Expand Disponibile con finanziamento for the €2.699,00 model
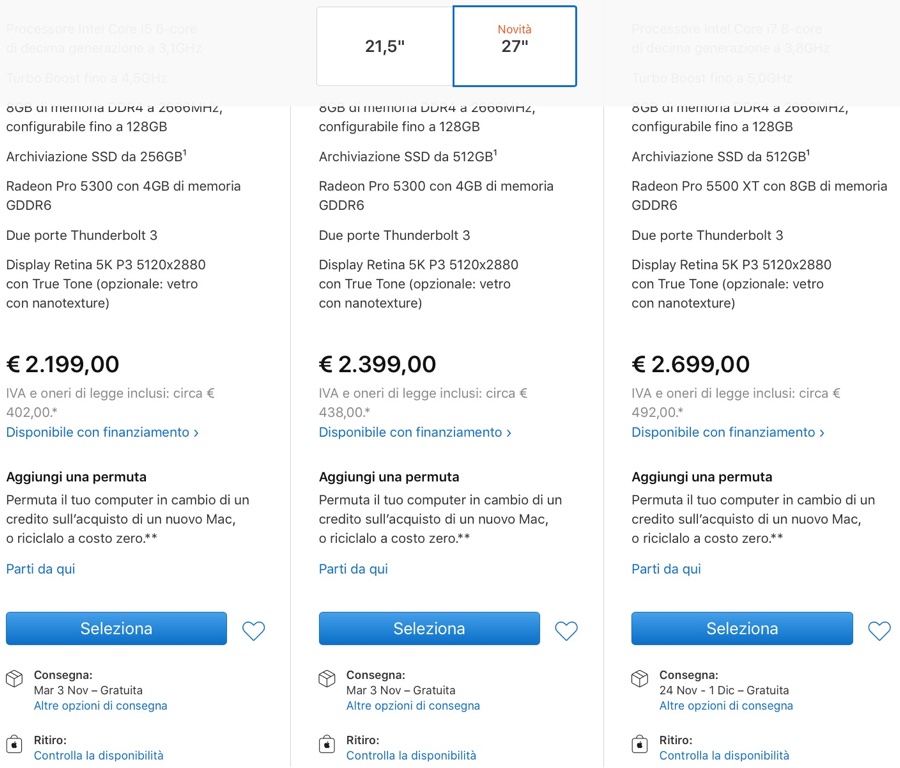The width and height of the screenshot is (900, 768). 728,433
